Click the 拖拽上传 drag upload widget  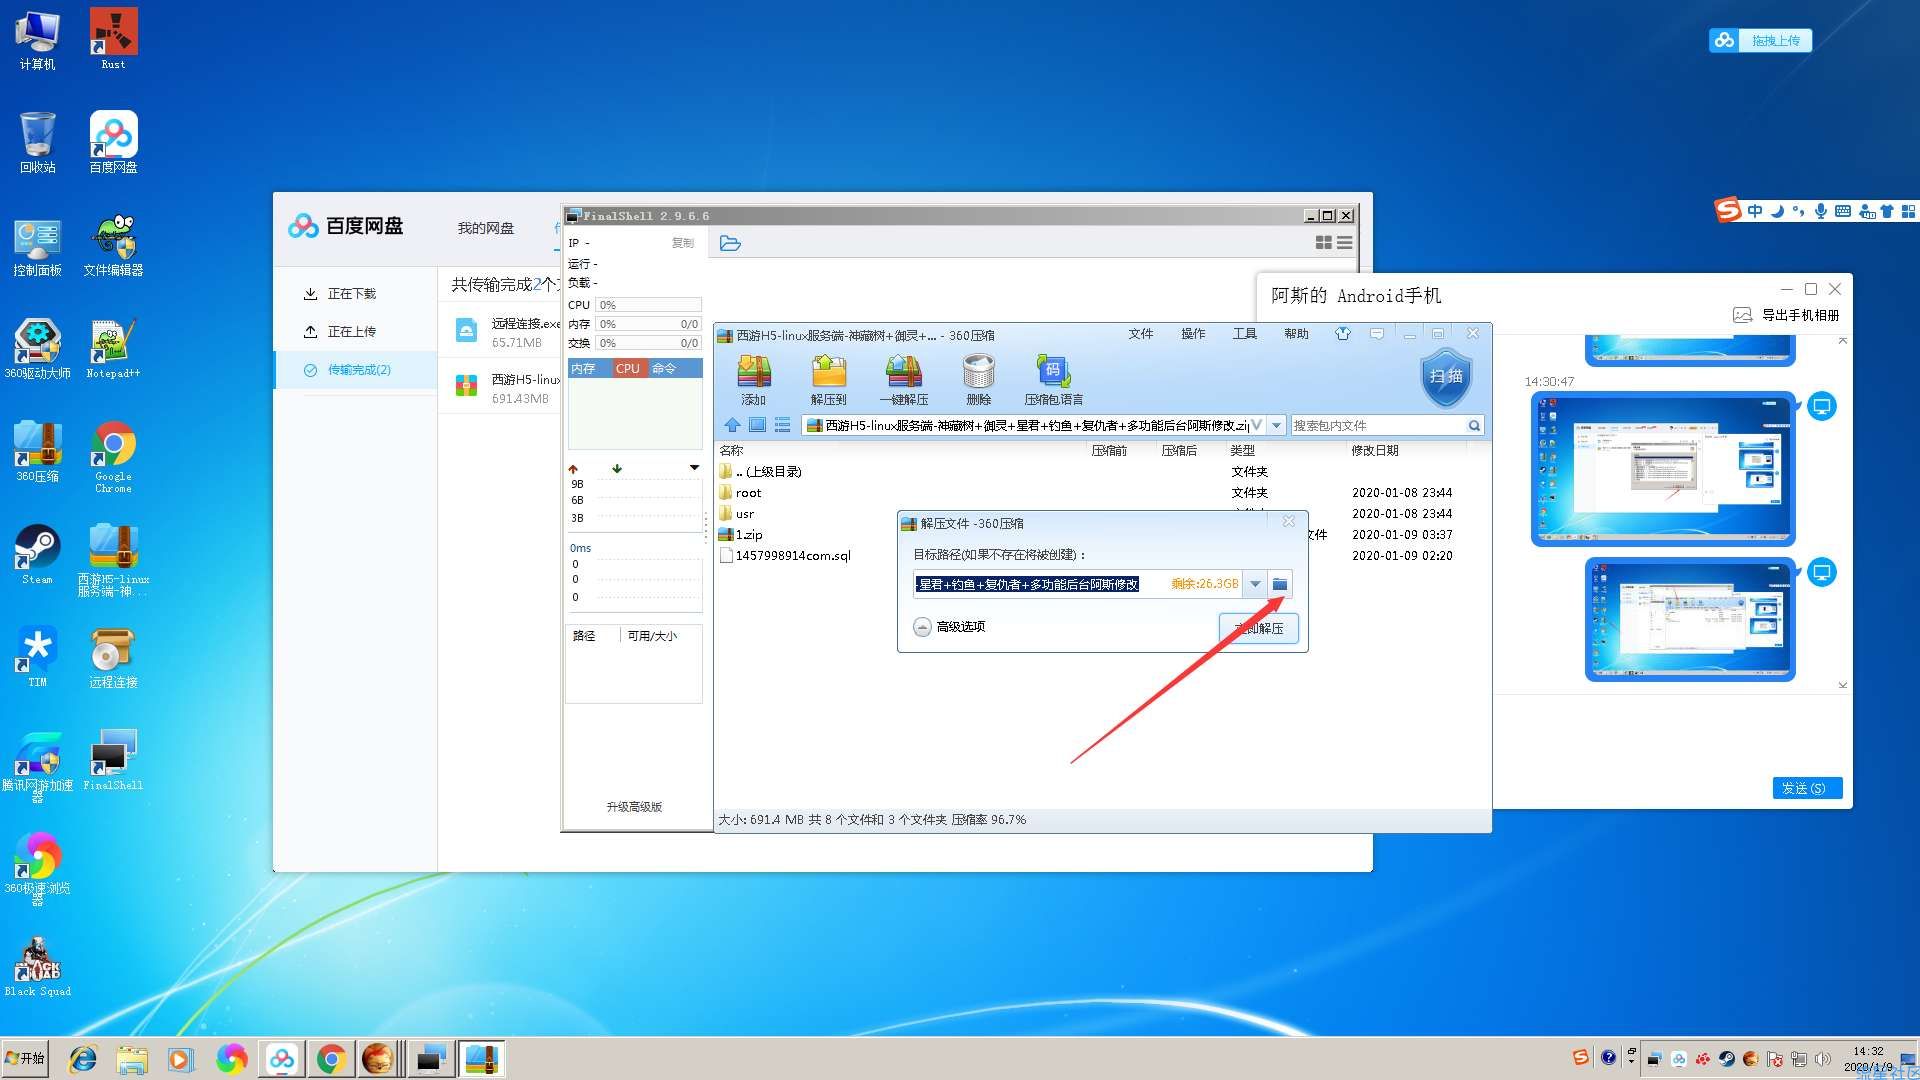[x=1761, y=40]
